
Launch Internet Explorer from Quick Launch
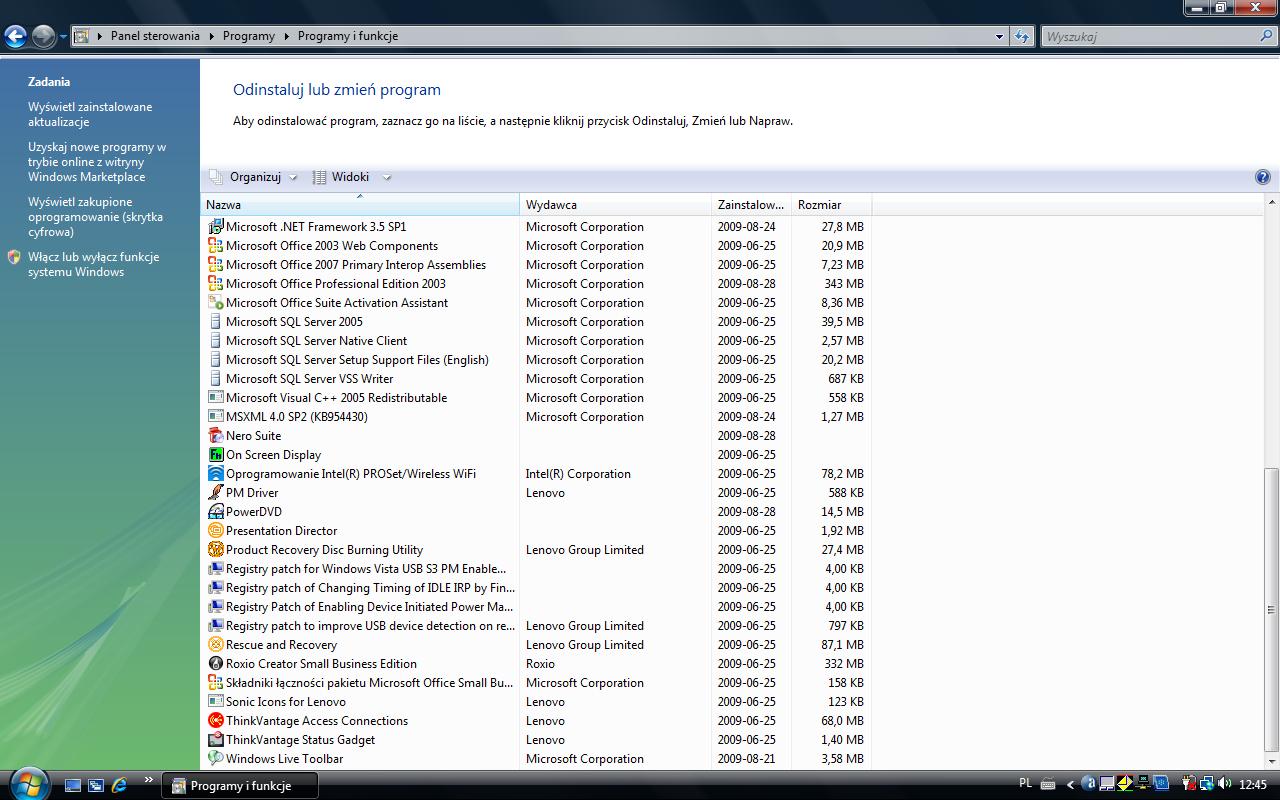tap(120, 785)
